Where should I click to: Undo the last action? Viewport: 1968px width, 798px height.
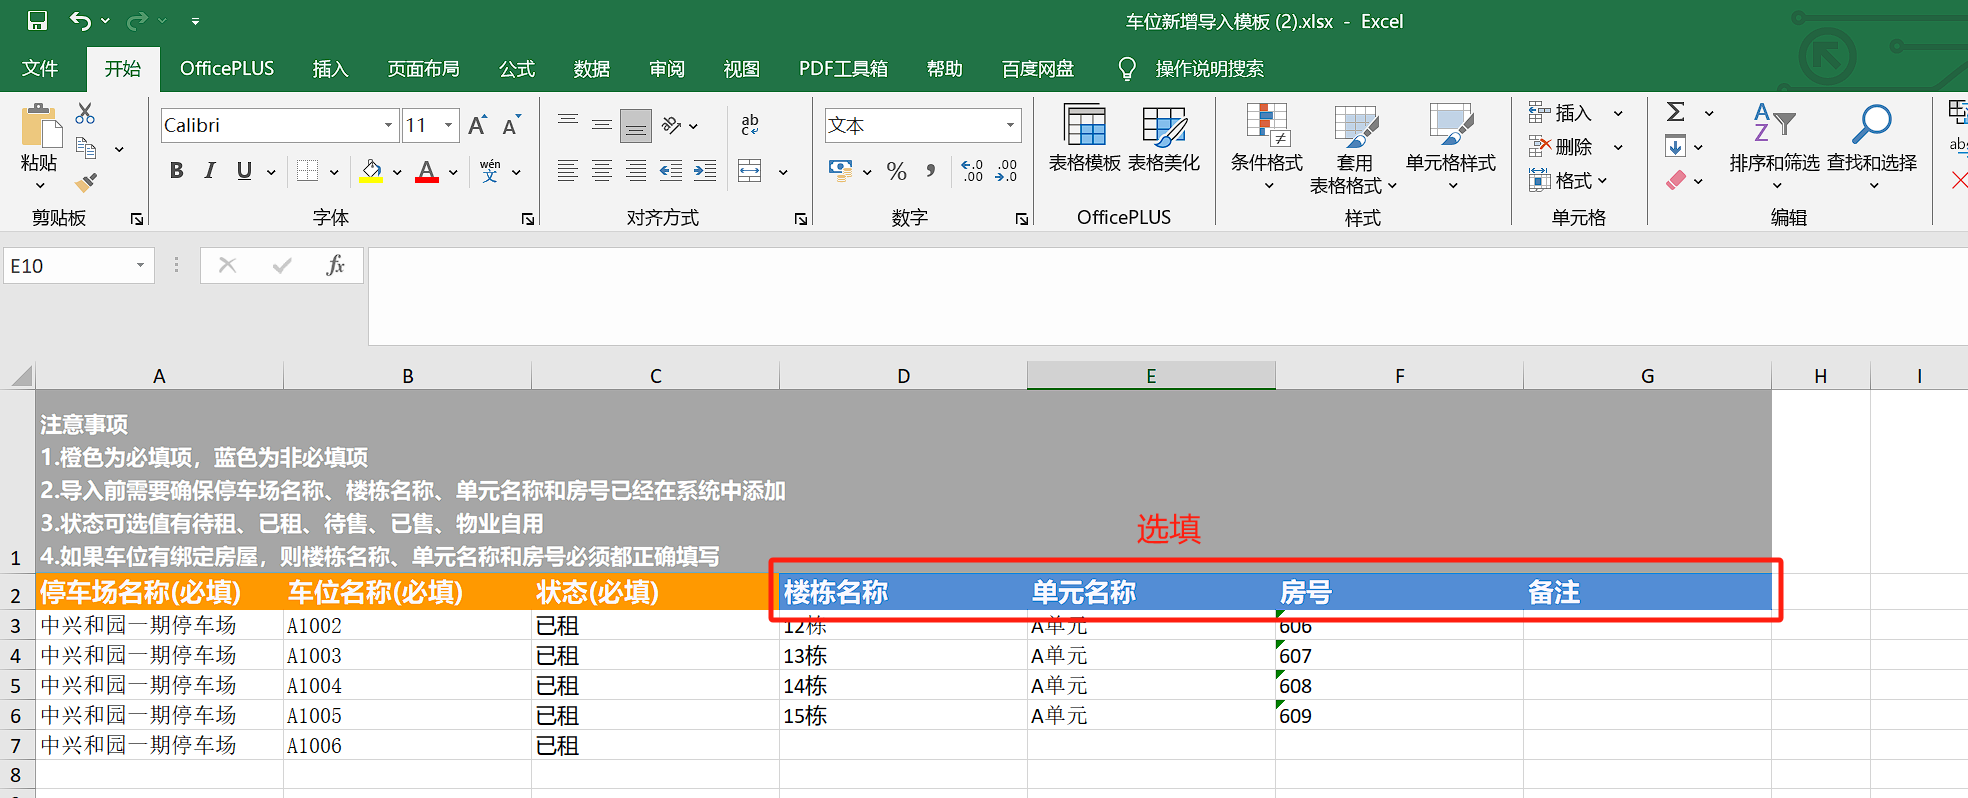(x=80, y=21)
